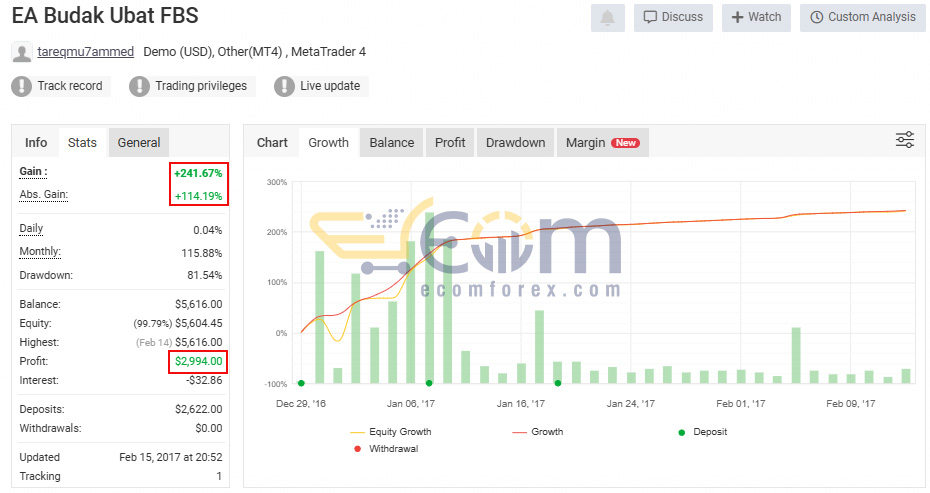930x493 pixels.
Task: Select the Growth chart tab
Action: tap(329, 142)
